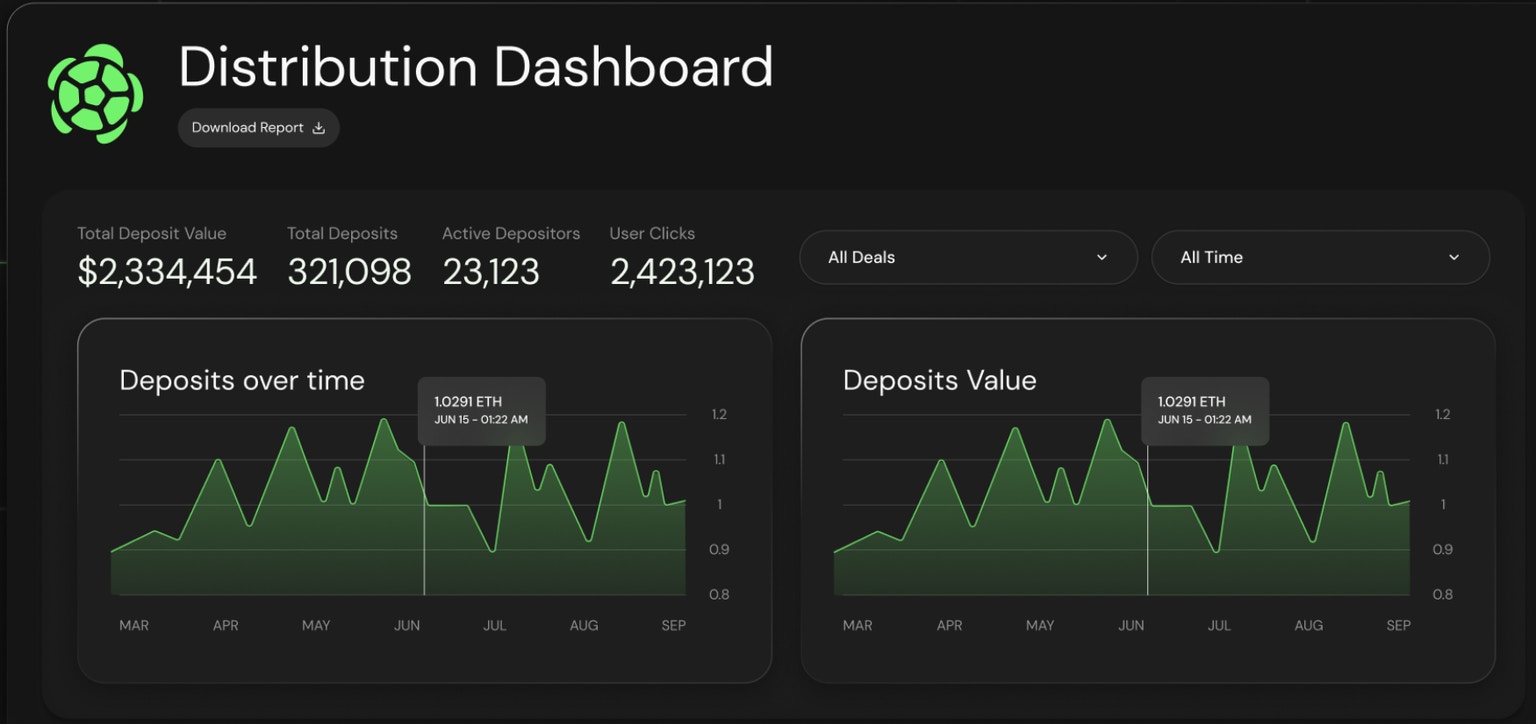This screenshot has height=724, width=1536.
Task: Click the 1.2 gridline label in right chart
Action: point(1442,414)
